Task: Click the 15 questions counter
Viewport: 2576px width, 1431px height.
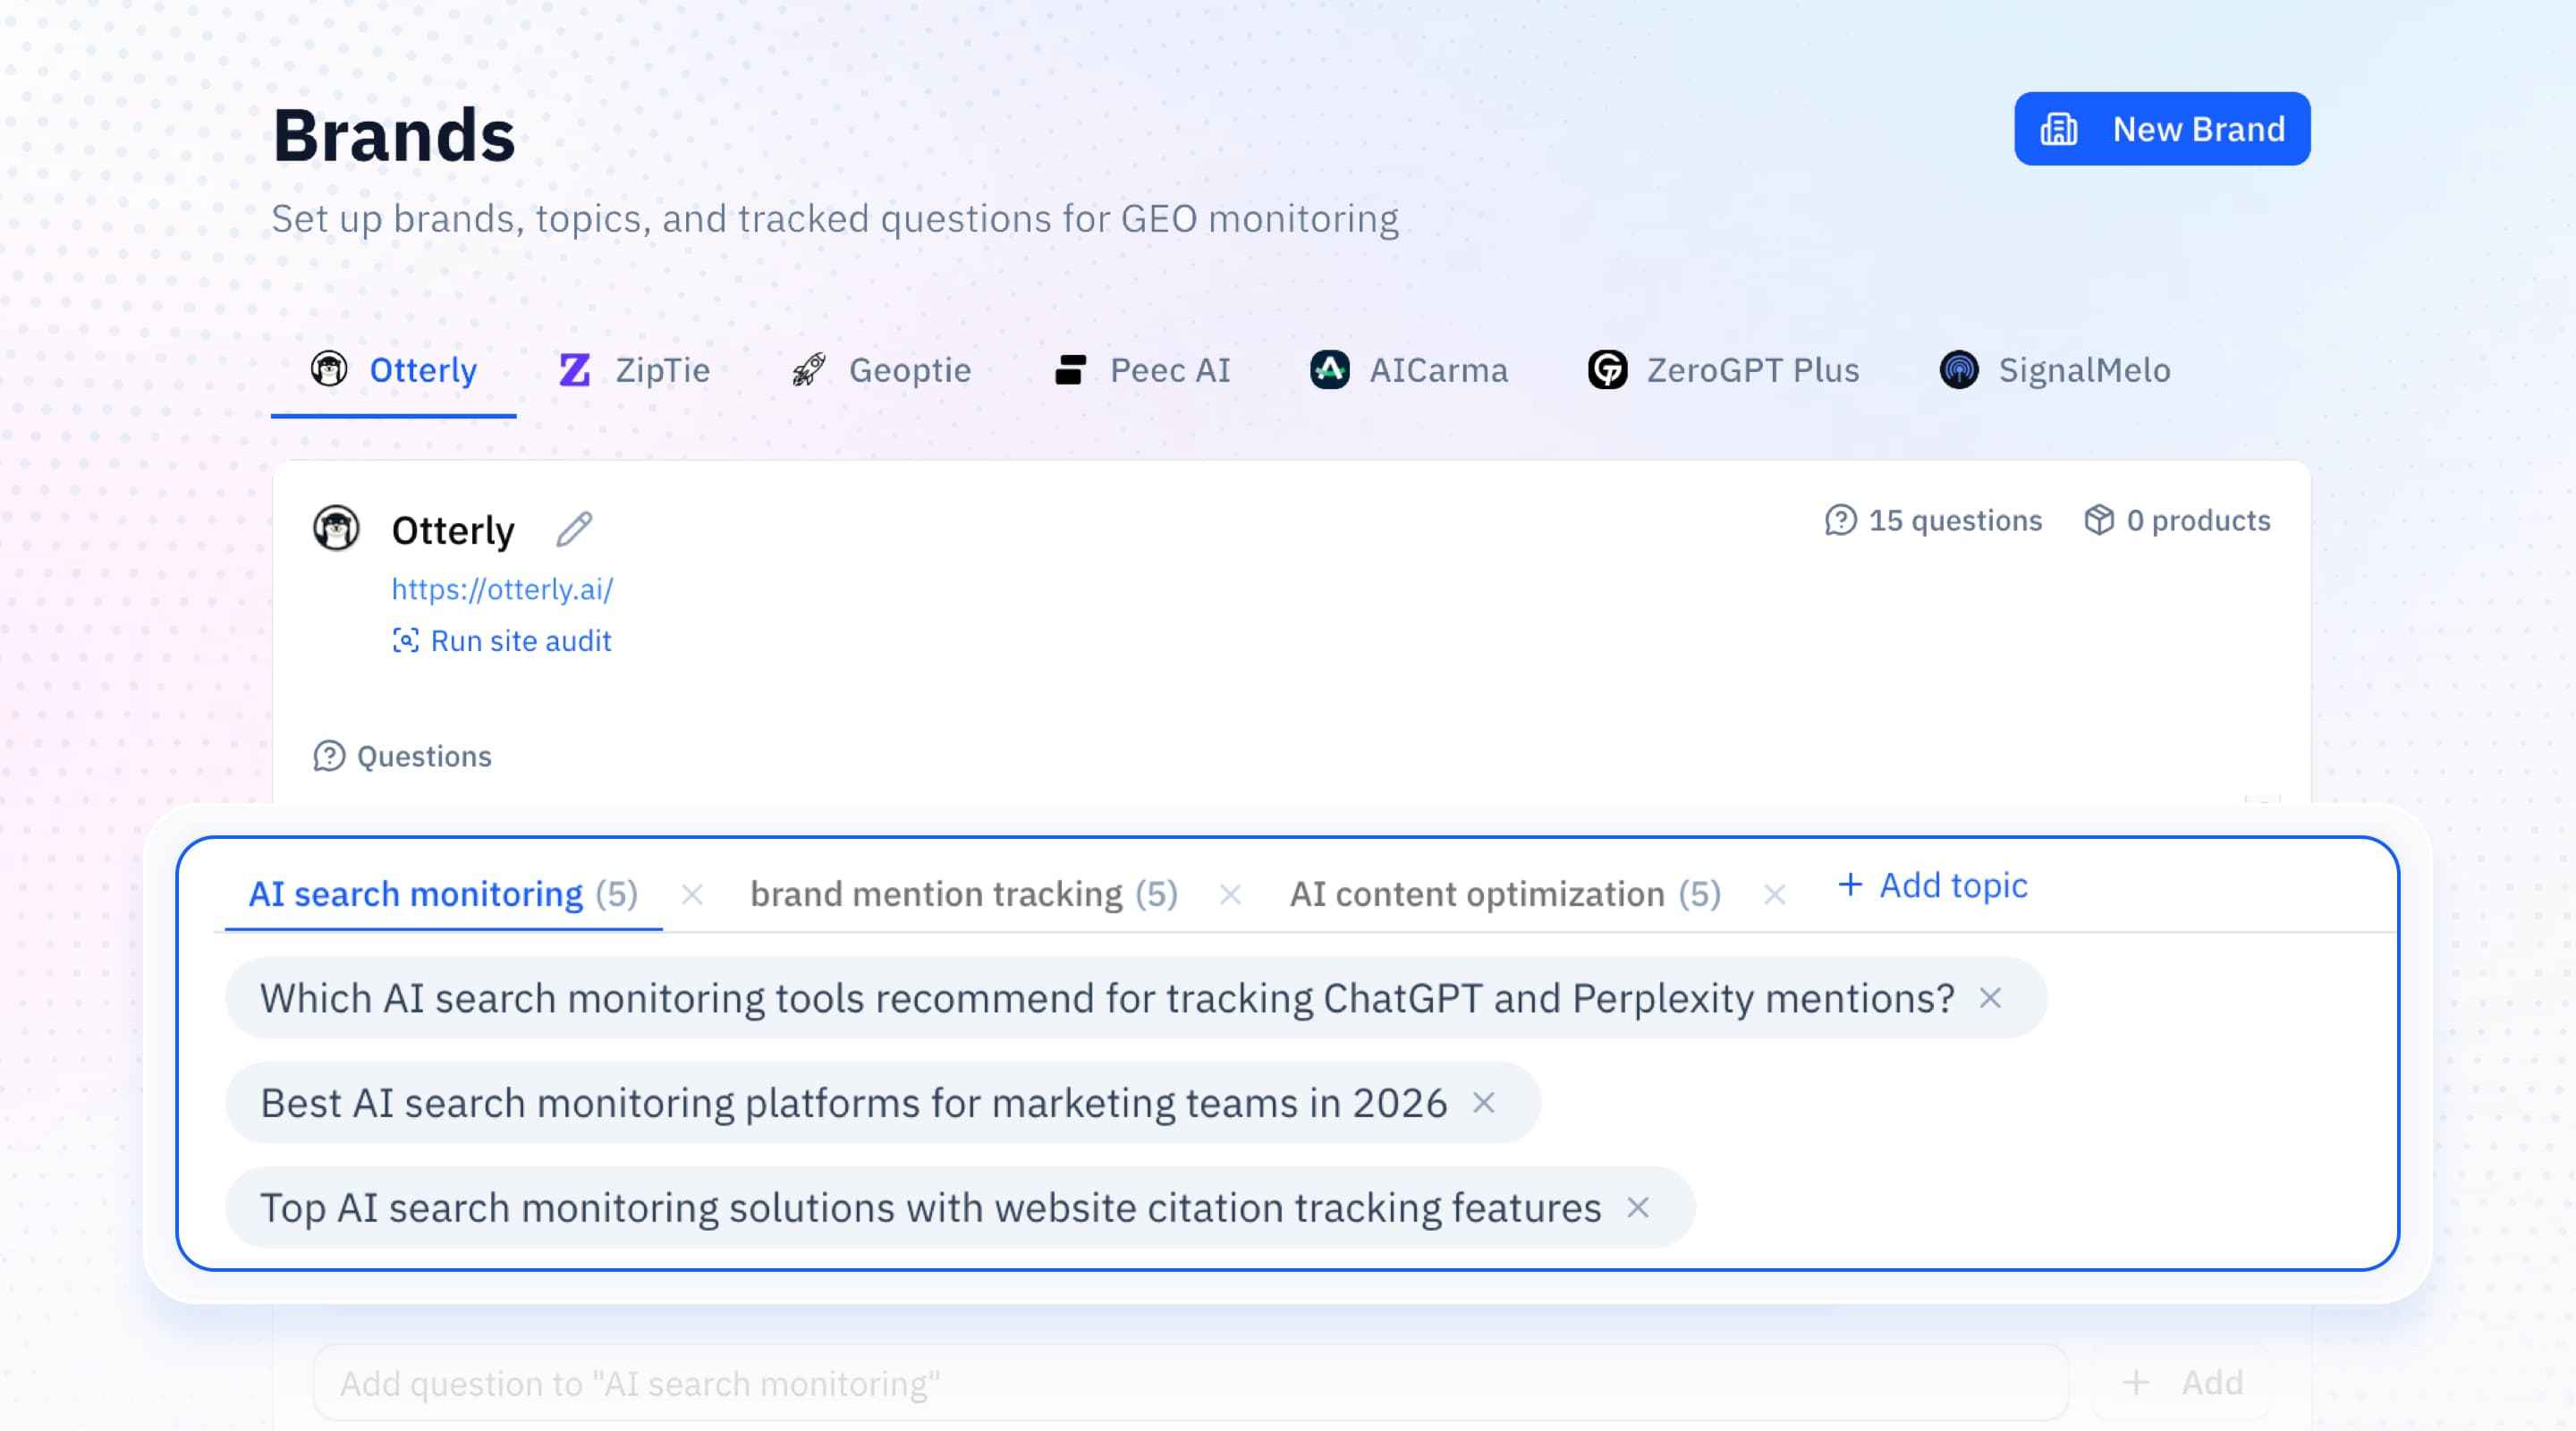Action: [x=1933, y=520]
